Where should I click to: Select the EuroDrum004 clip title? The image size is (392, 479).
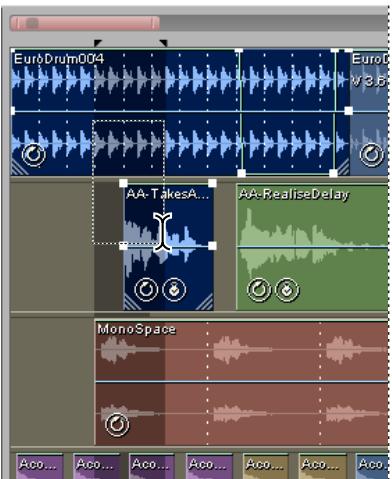coord(59,59)
